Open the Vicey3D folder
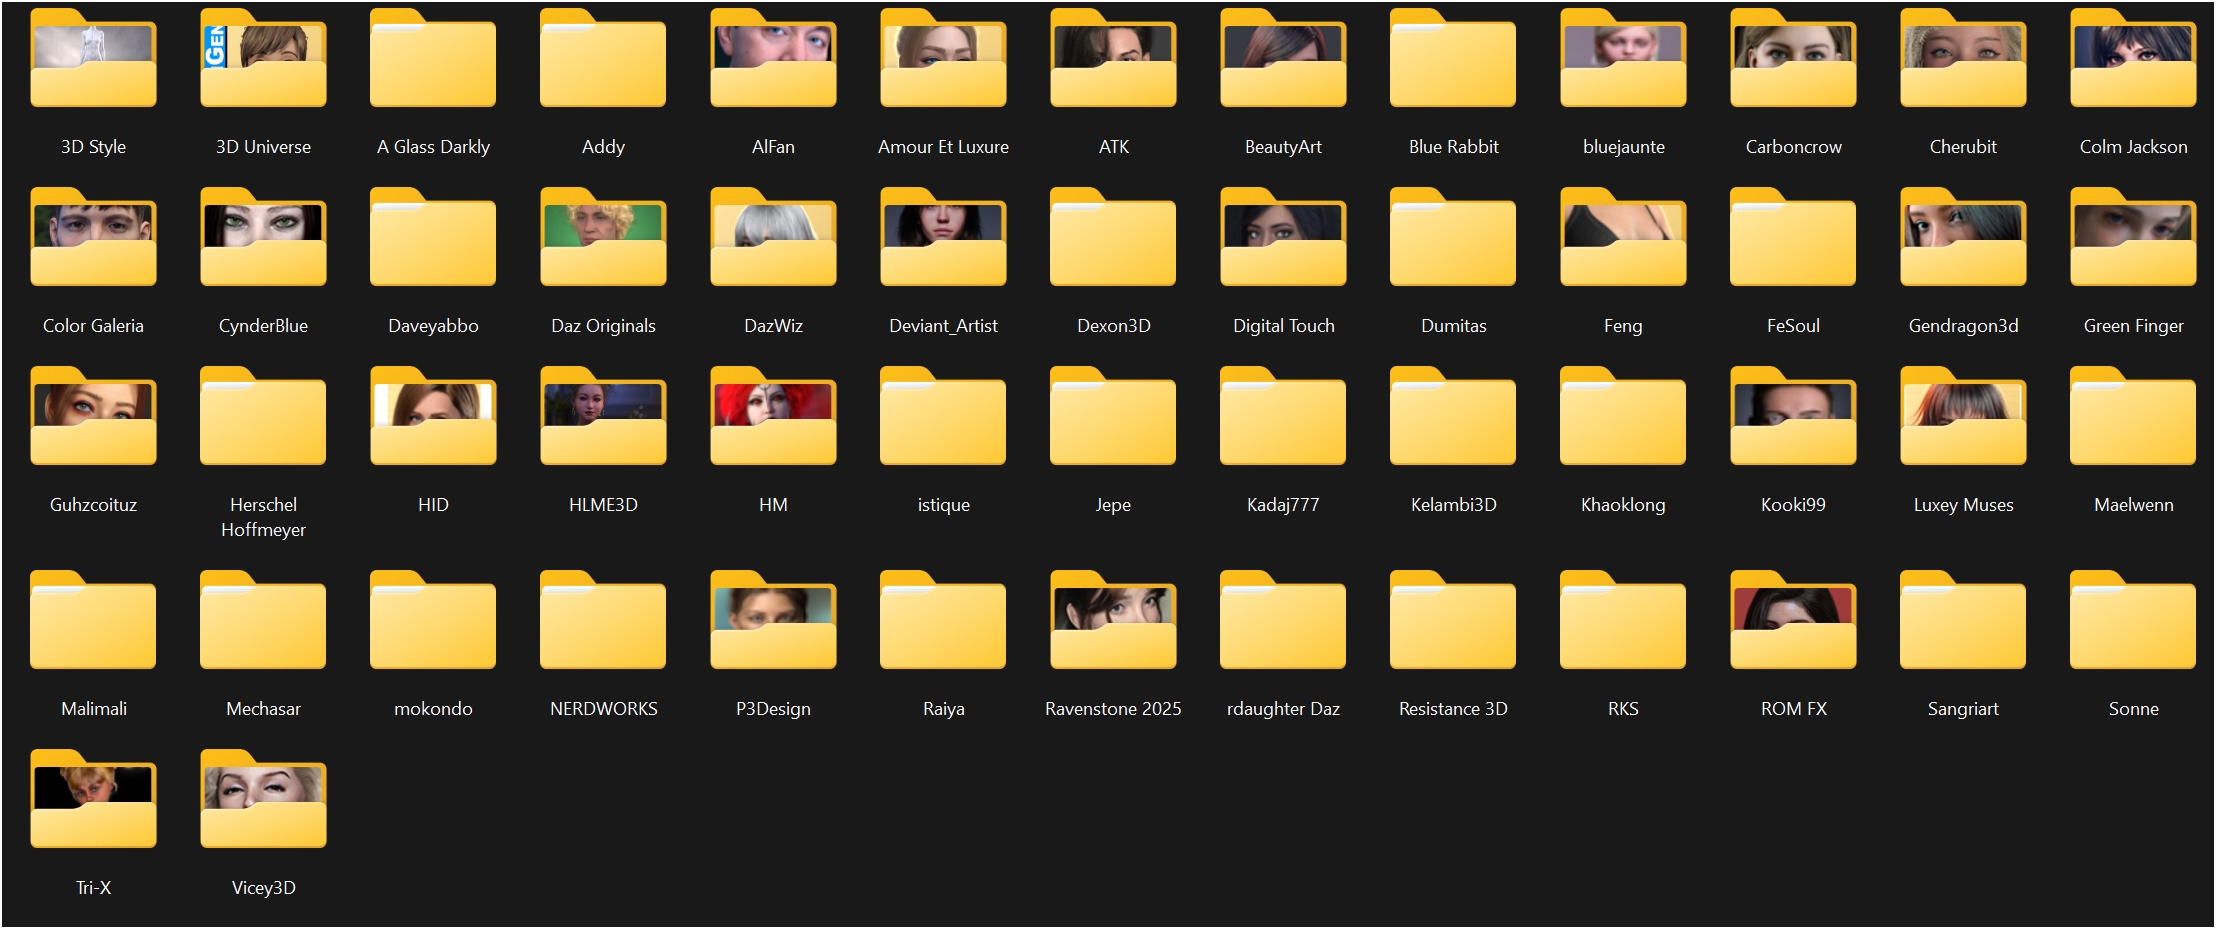2216x929 pixels. (x=263, y=799)
